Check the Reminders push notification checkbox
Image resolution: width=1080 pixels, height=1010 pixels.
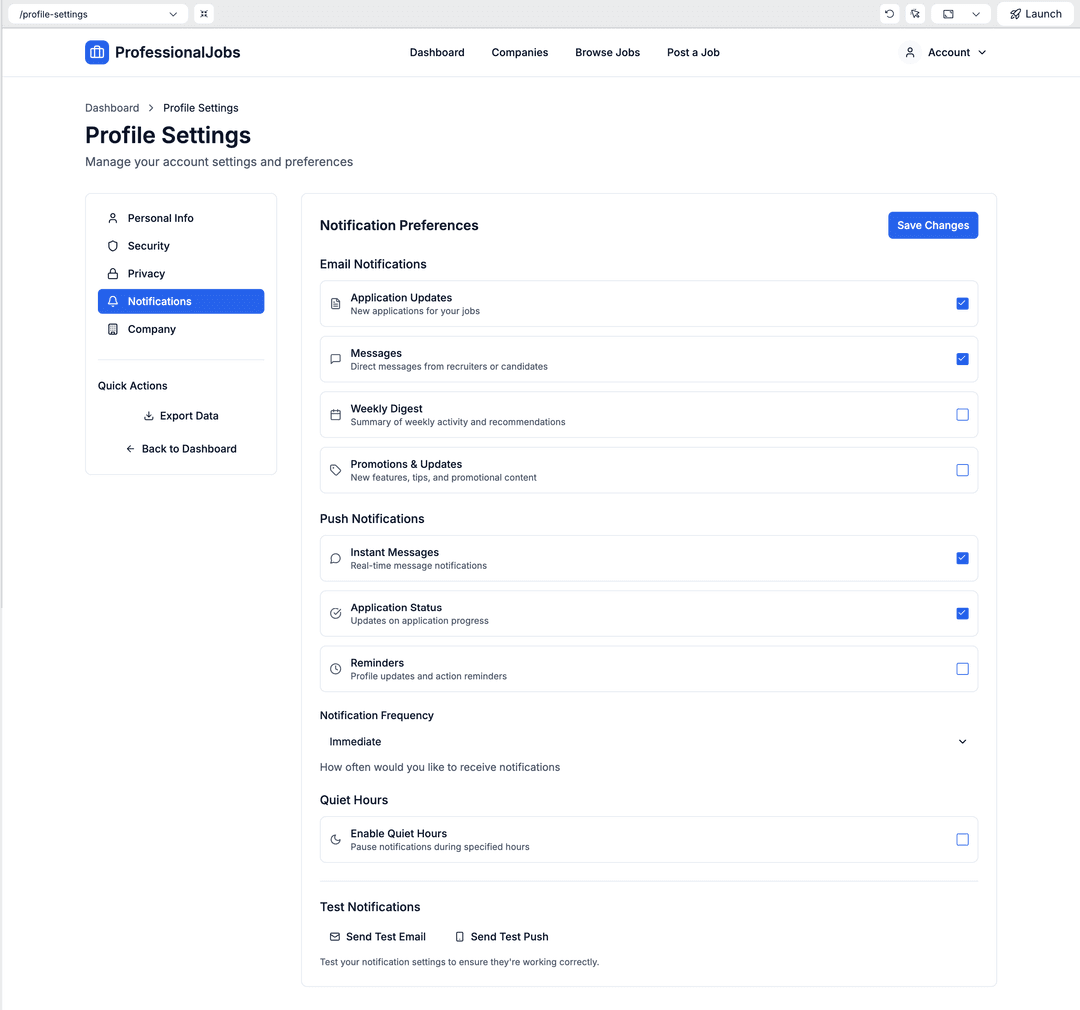click(962, 669)
